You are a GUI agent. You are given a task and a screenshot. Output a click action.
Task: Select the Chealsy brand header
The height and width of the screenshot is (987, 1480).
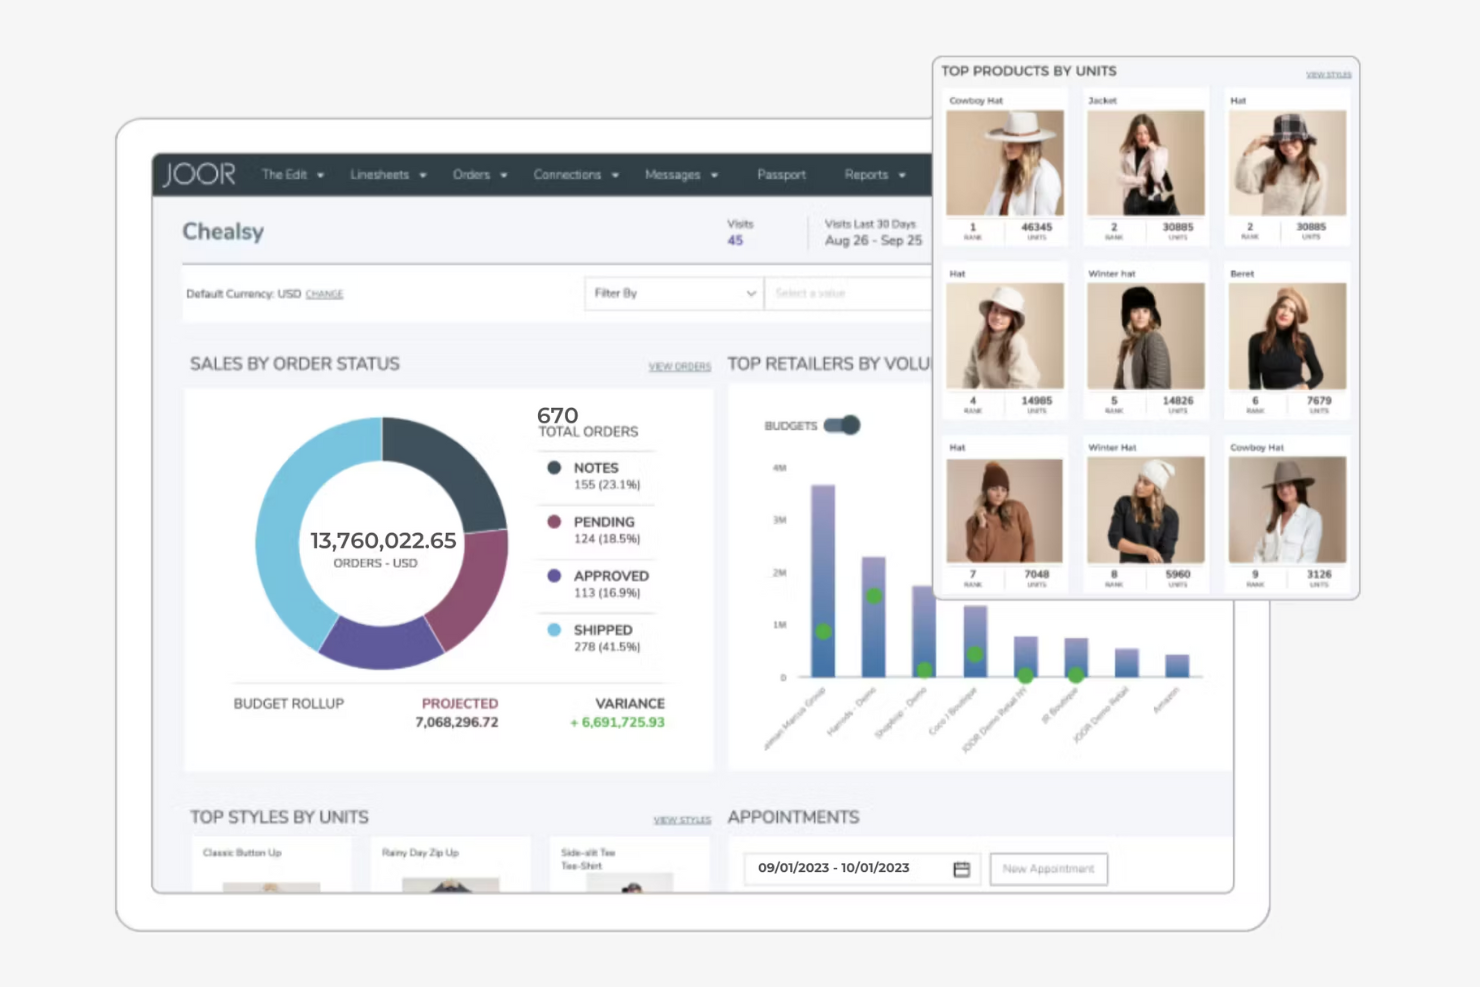222,231
